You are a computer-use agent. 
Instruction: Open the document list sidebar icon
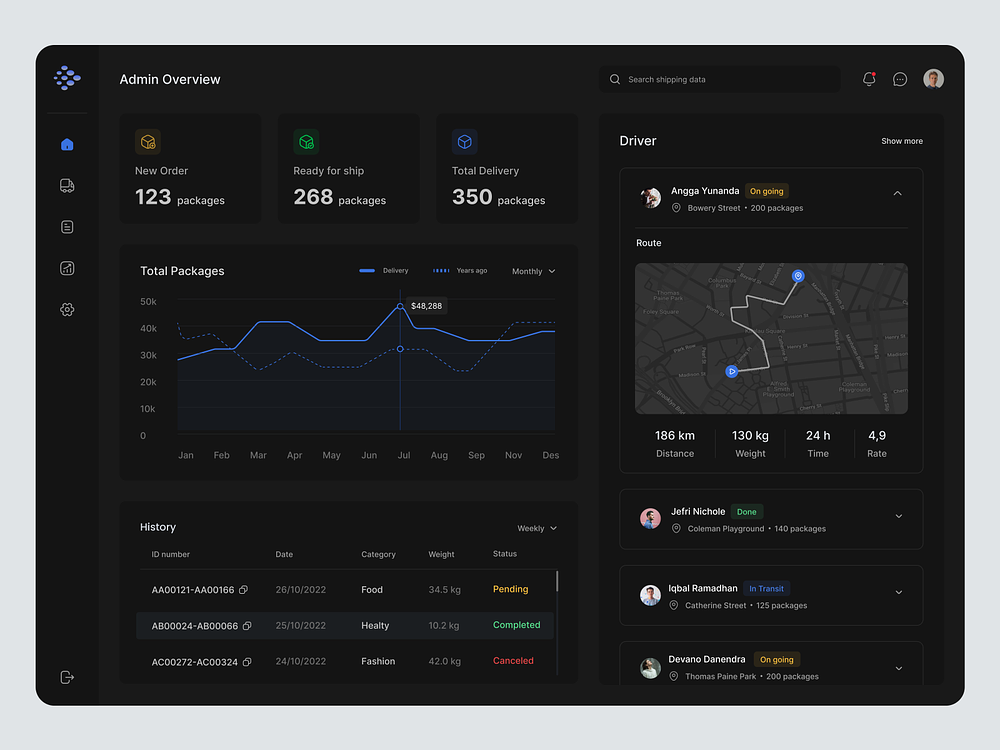point(67,227)
